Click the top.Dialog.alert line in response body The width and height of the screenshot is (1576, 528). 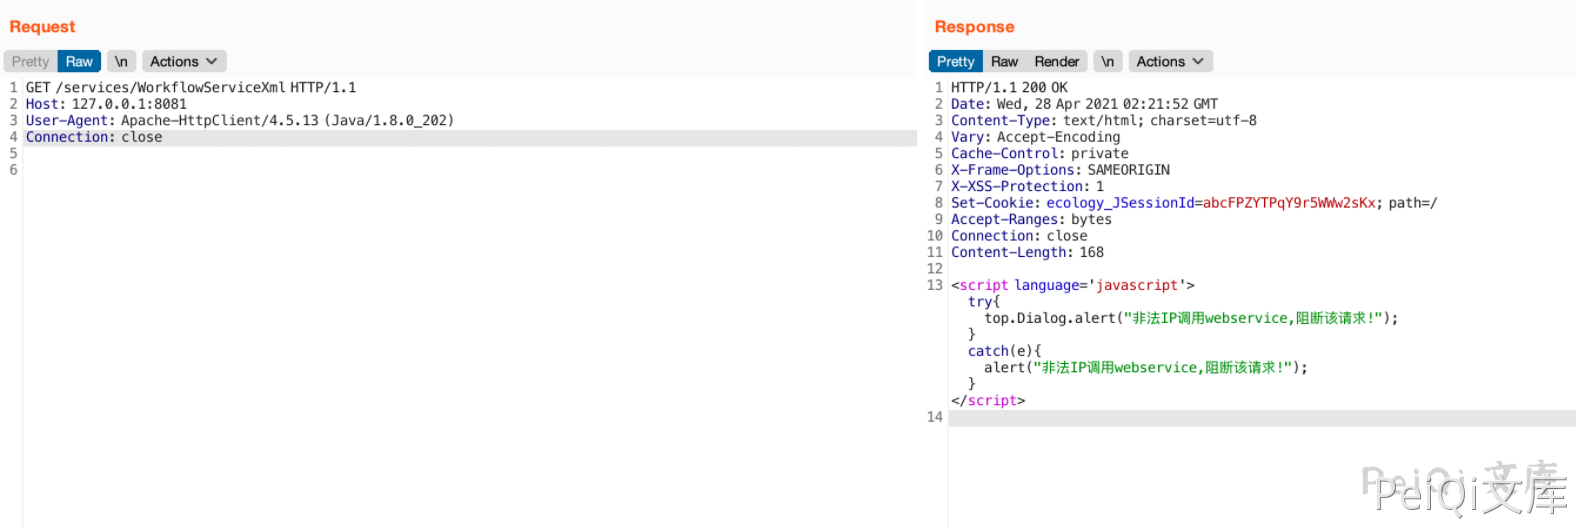[x=1190, y=319]
